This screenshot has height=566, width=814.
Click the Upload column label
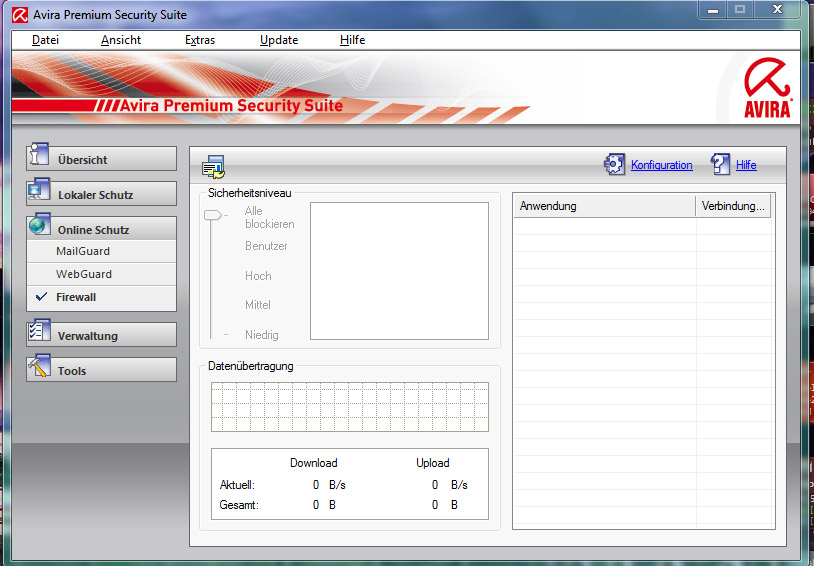coord(432,463)
